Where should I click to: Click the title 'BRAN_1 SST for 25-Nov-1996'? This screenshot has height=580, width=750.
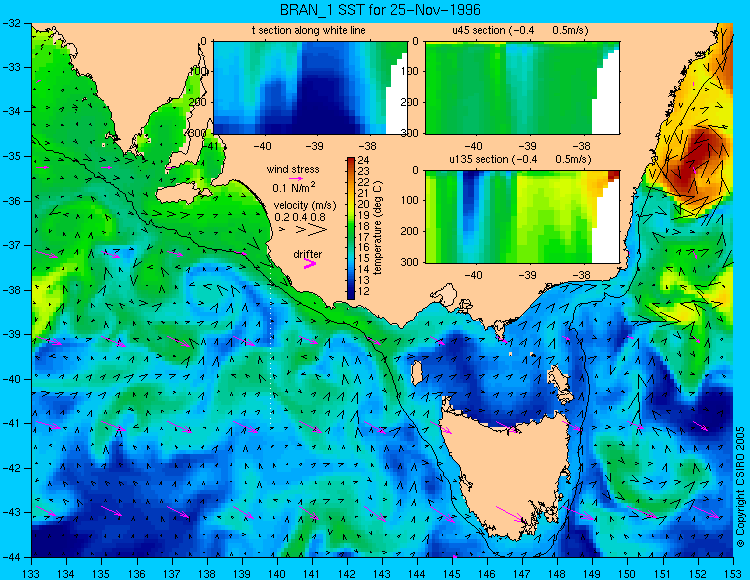380,10
